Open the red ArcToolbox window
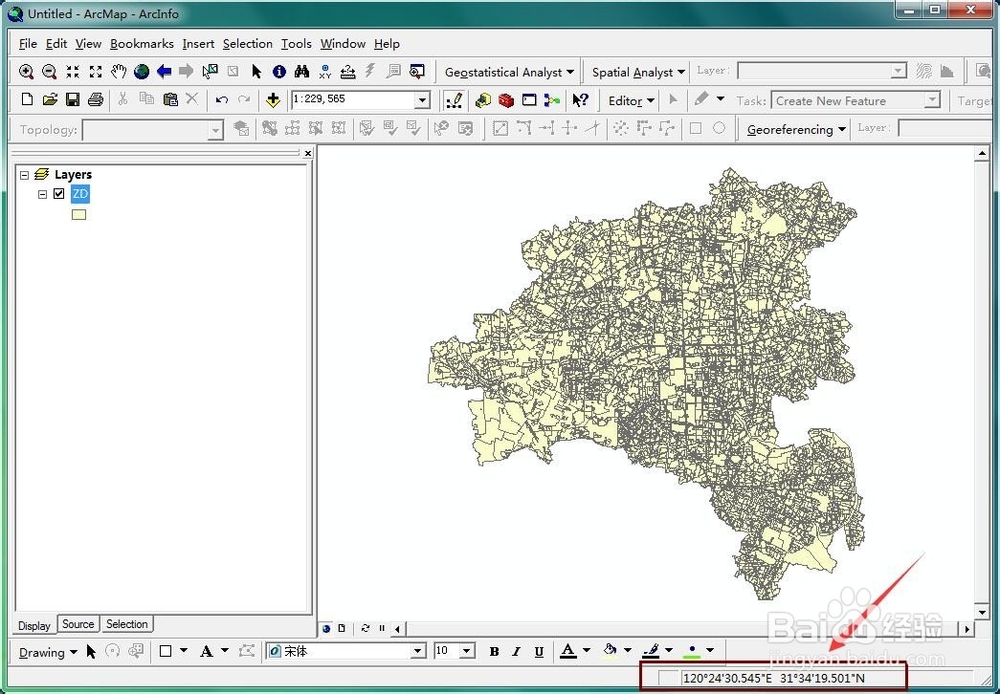Viewport: 1000px width, 694px height. tap(506, 100)
